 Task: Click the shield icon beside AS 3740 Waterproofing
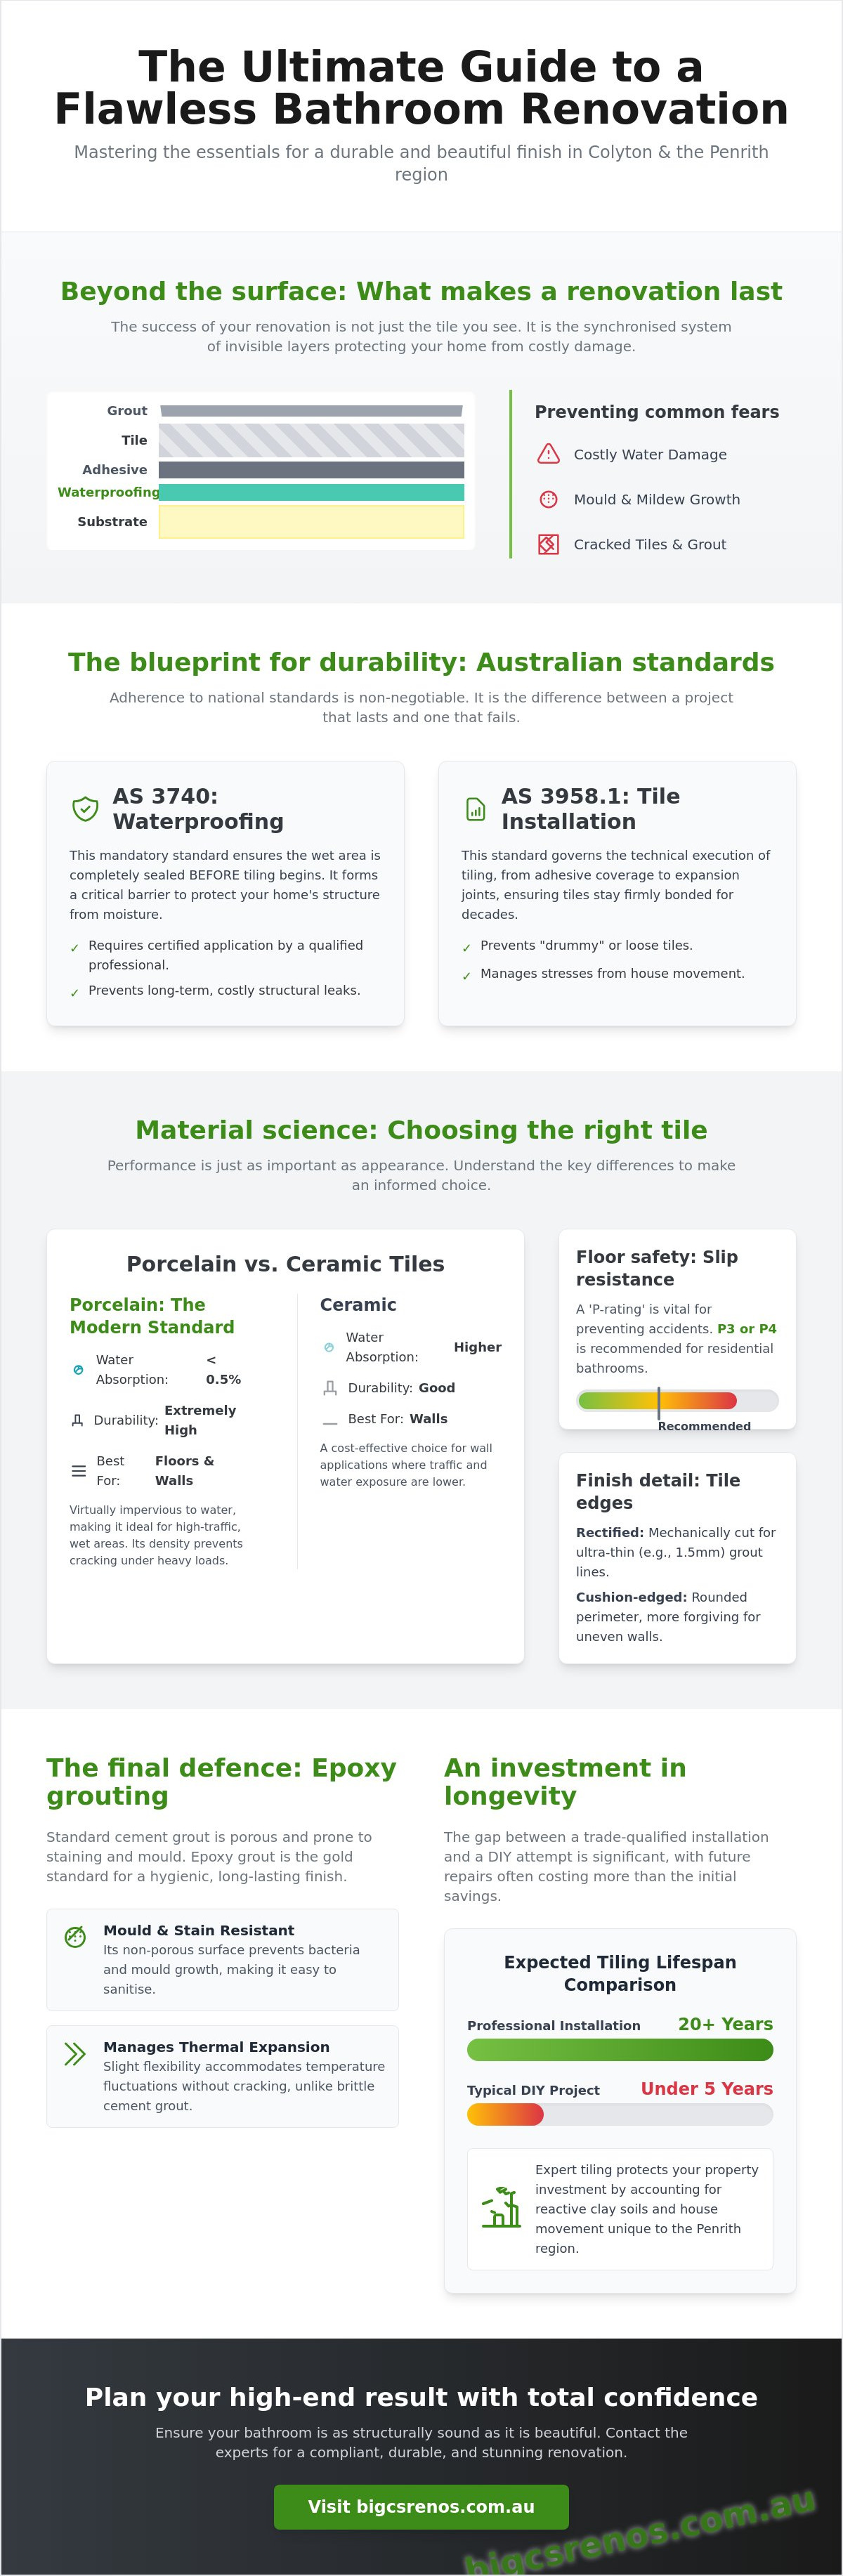coord(85,808)
